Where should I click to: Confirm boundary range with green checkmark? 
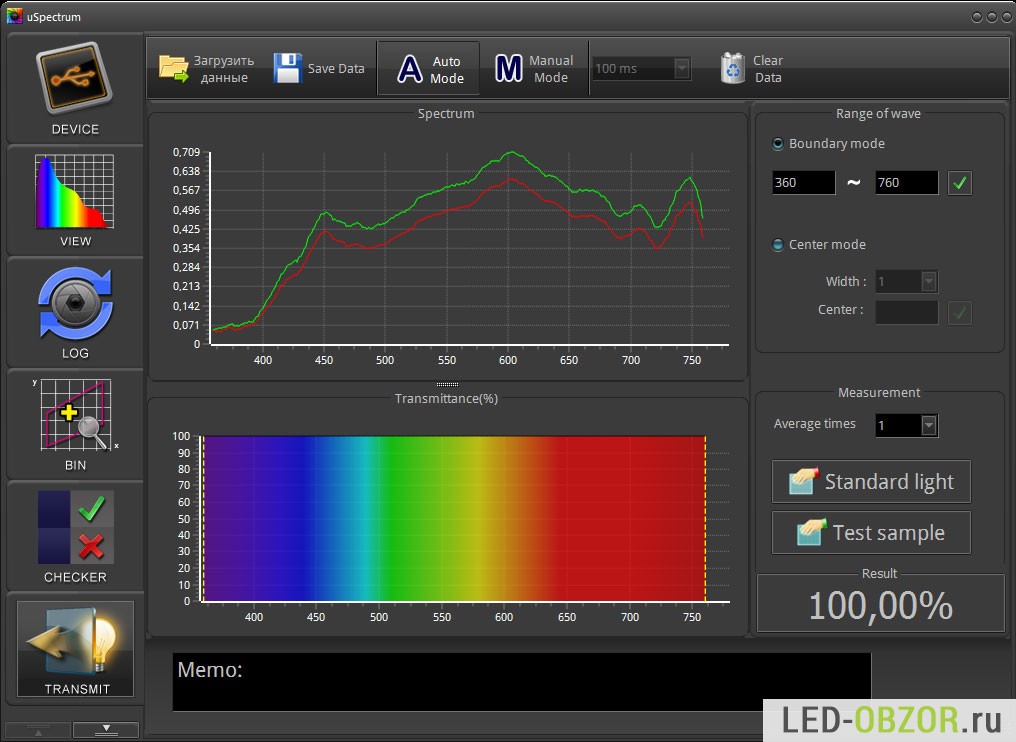click(960, 183)
